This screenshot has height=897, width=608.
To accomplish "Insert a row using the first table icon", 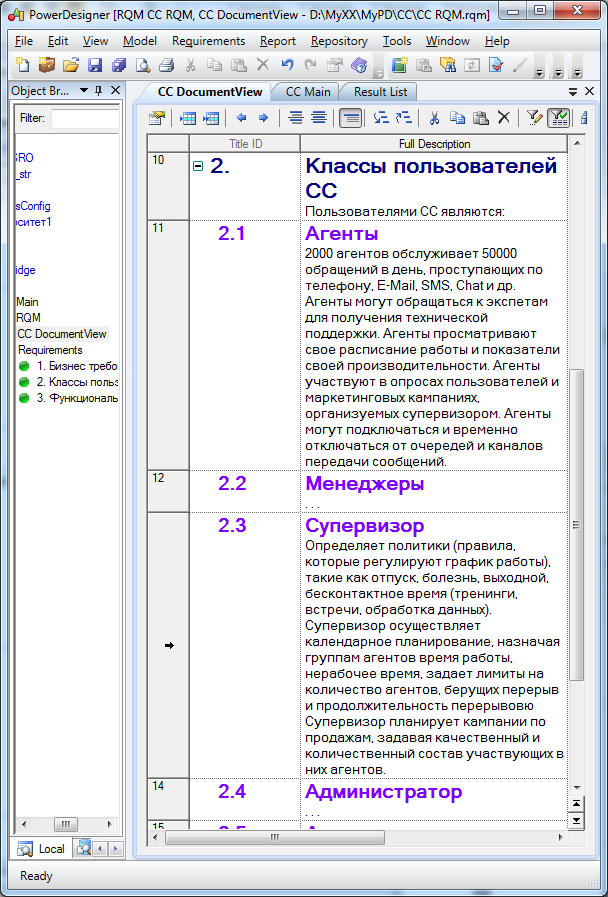I will (187, 118).
